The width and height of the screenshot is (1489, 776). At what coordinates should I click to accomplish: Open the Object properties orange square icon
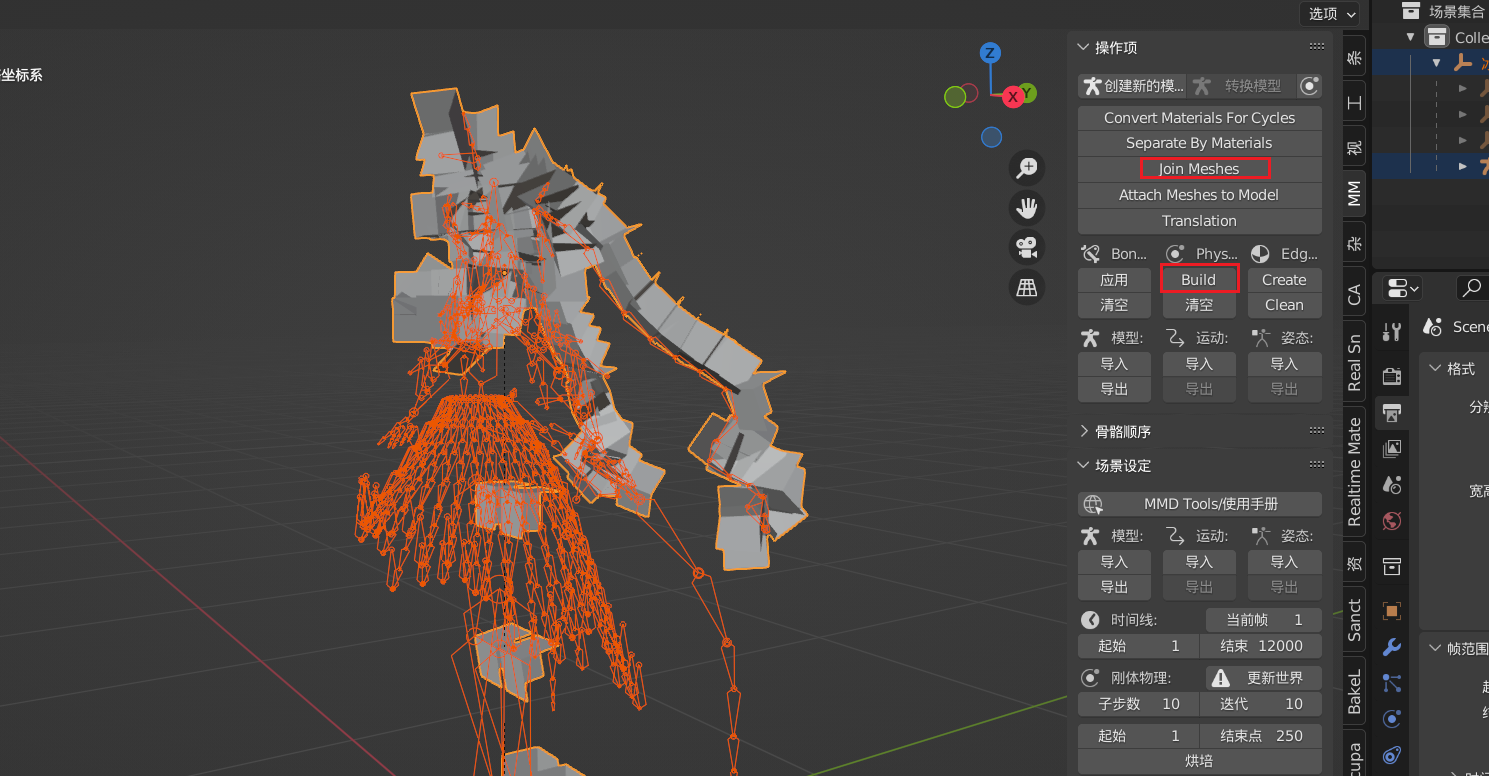[x=1391, y=610]
